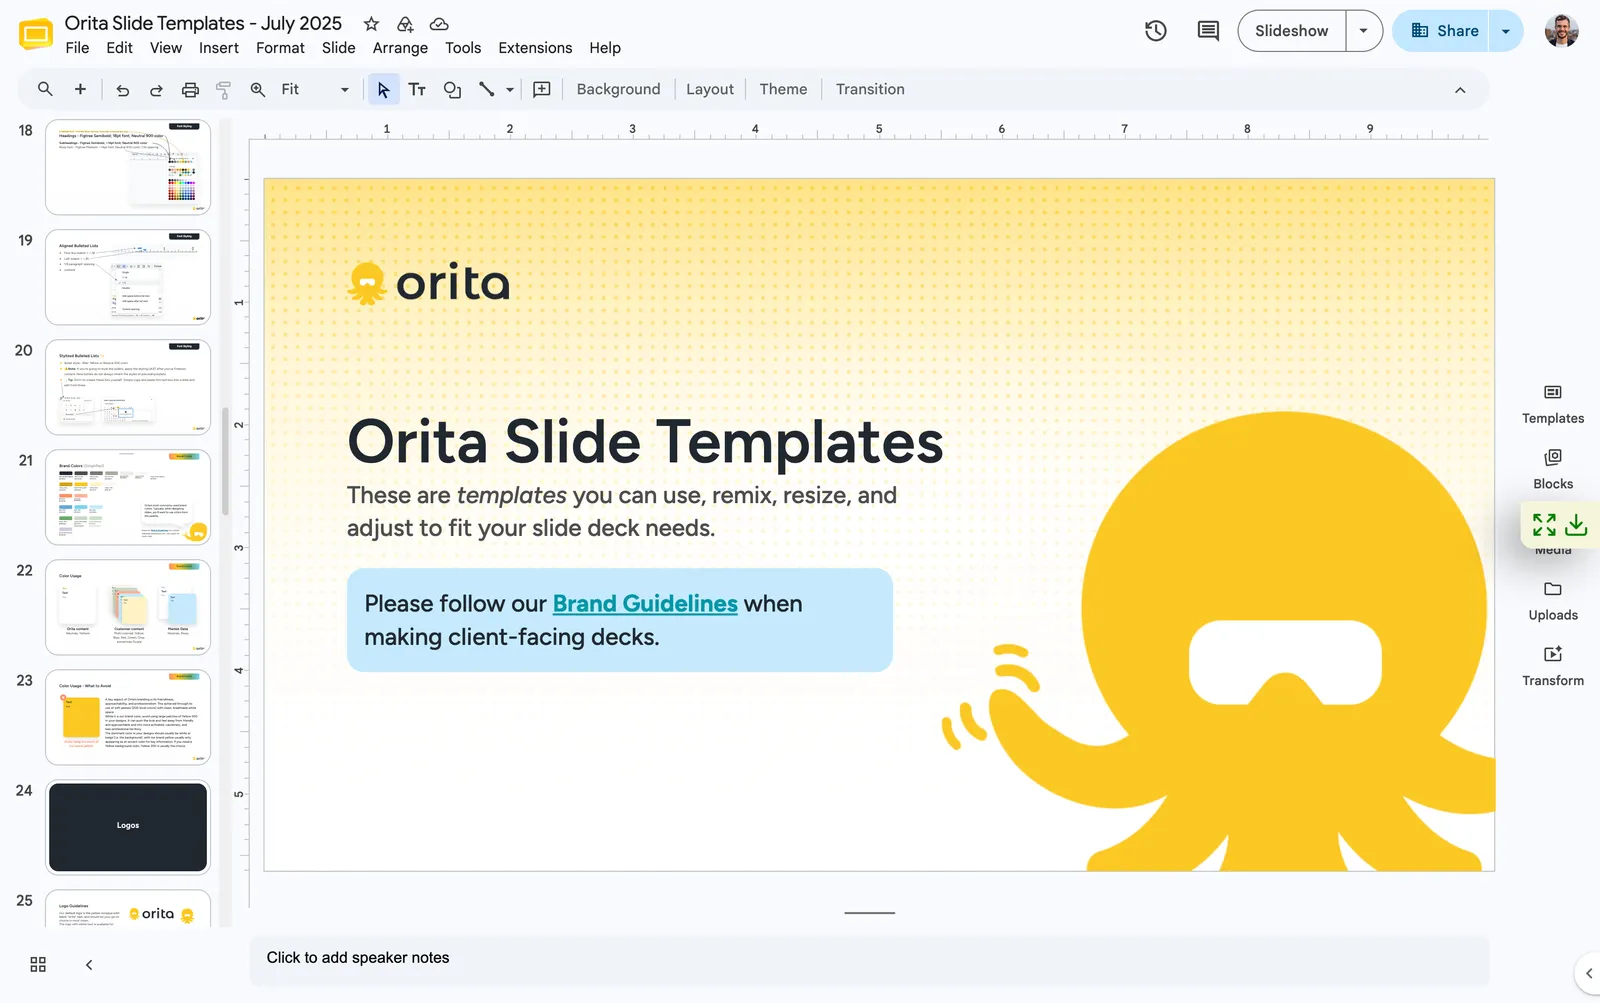This screenshot has height=1003, width=1600.
Task: Open the Arrange menu
Action: [x=400, y=48]
